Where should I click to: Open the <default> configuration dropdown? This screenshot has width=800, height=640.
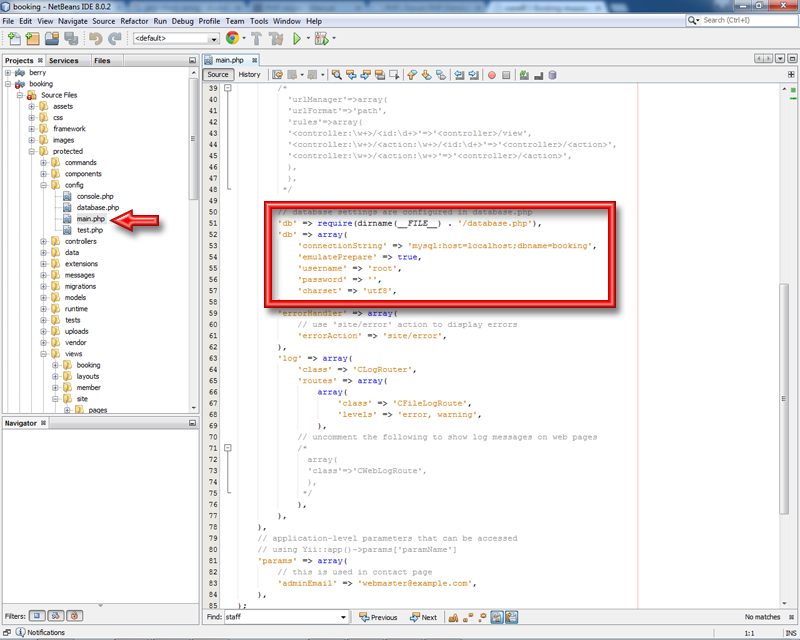pyautogui.click(x=176, y=38)
